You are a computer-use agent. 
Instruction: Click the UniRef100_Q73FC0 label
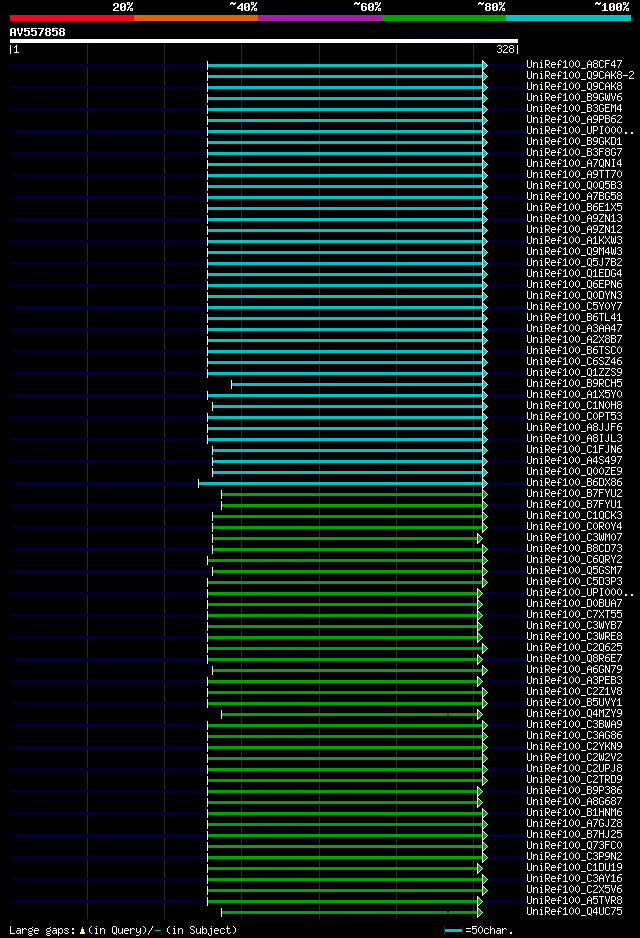(574, 846)
